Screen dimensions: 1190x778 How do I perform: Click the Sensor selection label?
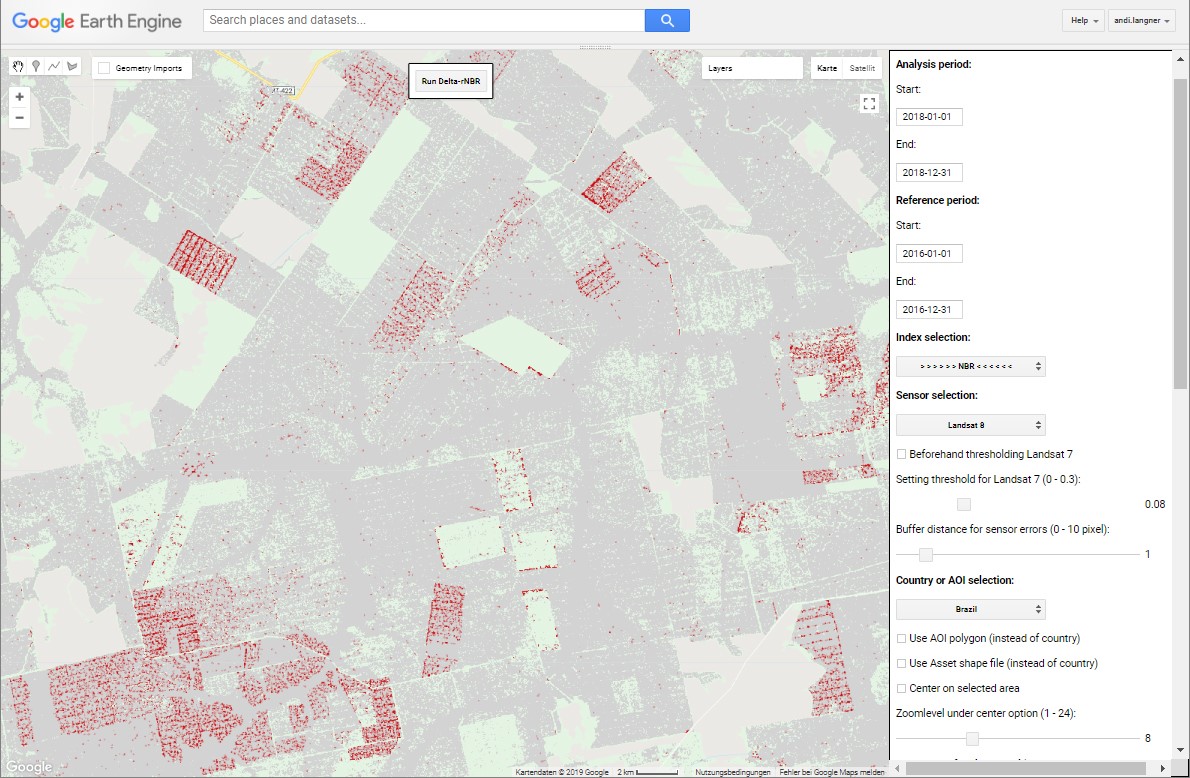pos(937,395)
